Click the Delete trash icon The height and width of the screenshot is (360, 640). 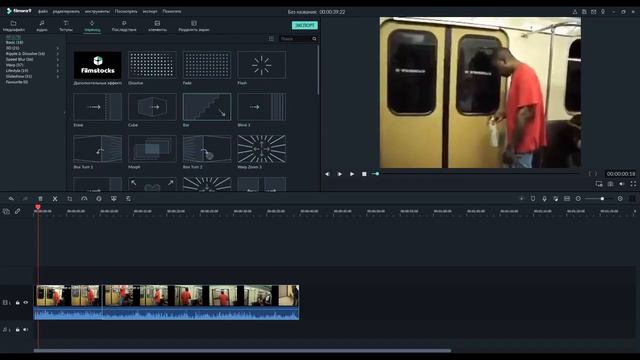pyautogui.click(x=40, y=199)
